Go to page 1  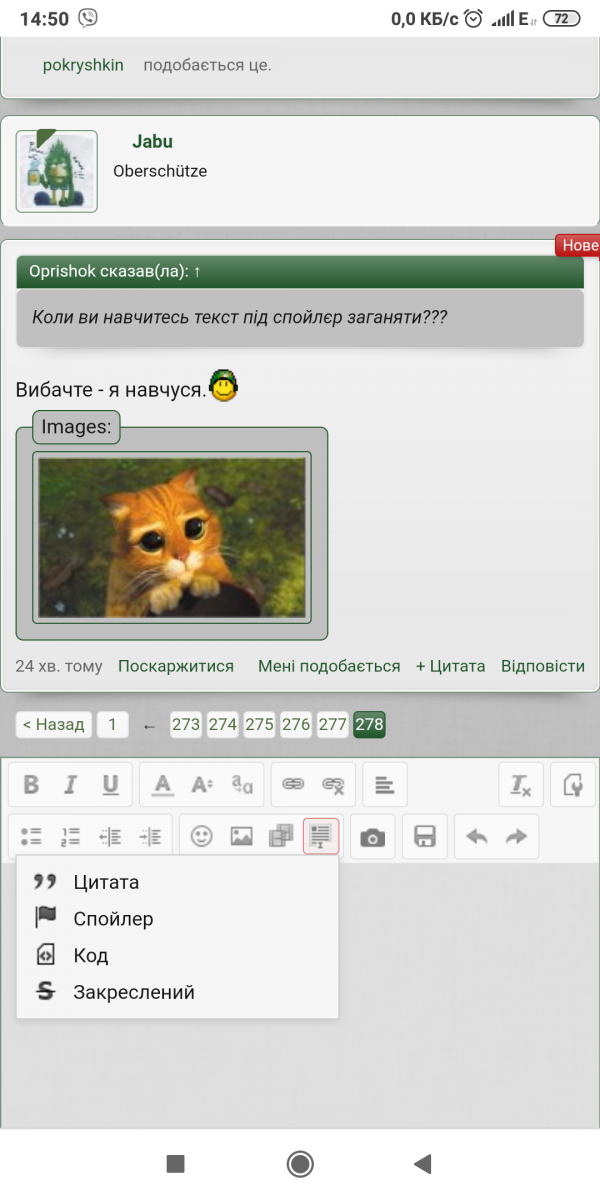click(113, 724)
